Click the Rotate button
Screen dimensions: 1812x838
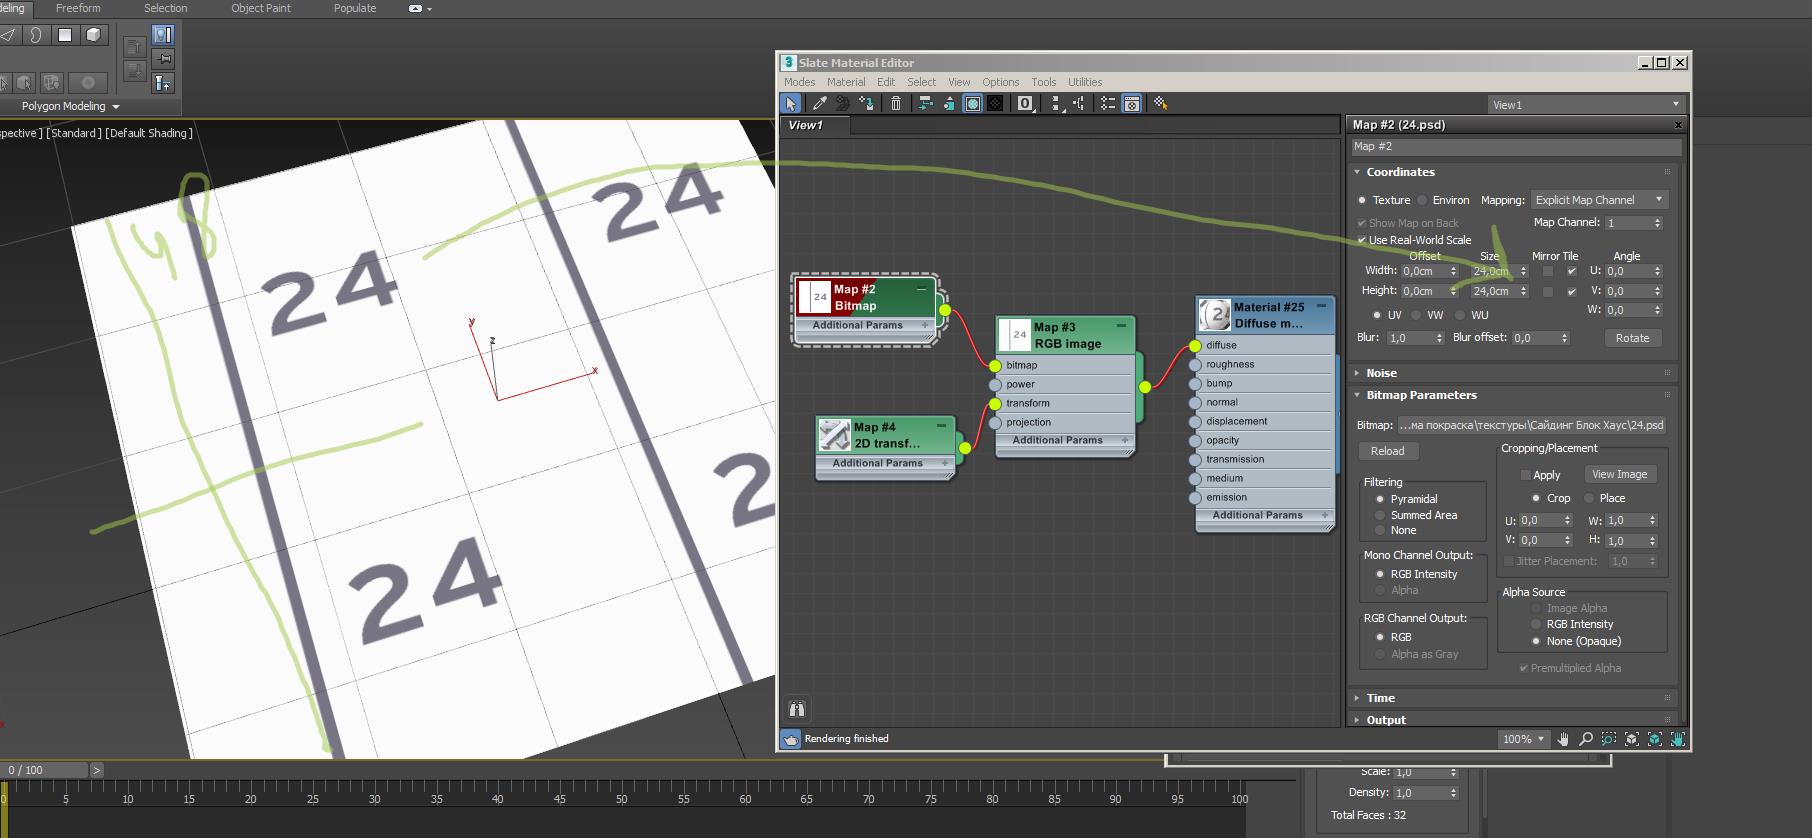(x=1632, y=338)
